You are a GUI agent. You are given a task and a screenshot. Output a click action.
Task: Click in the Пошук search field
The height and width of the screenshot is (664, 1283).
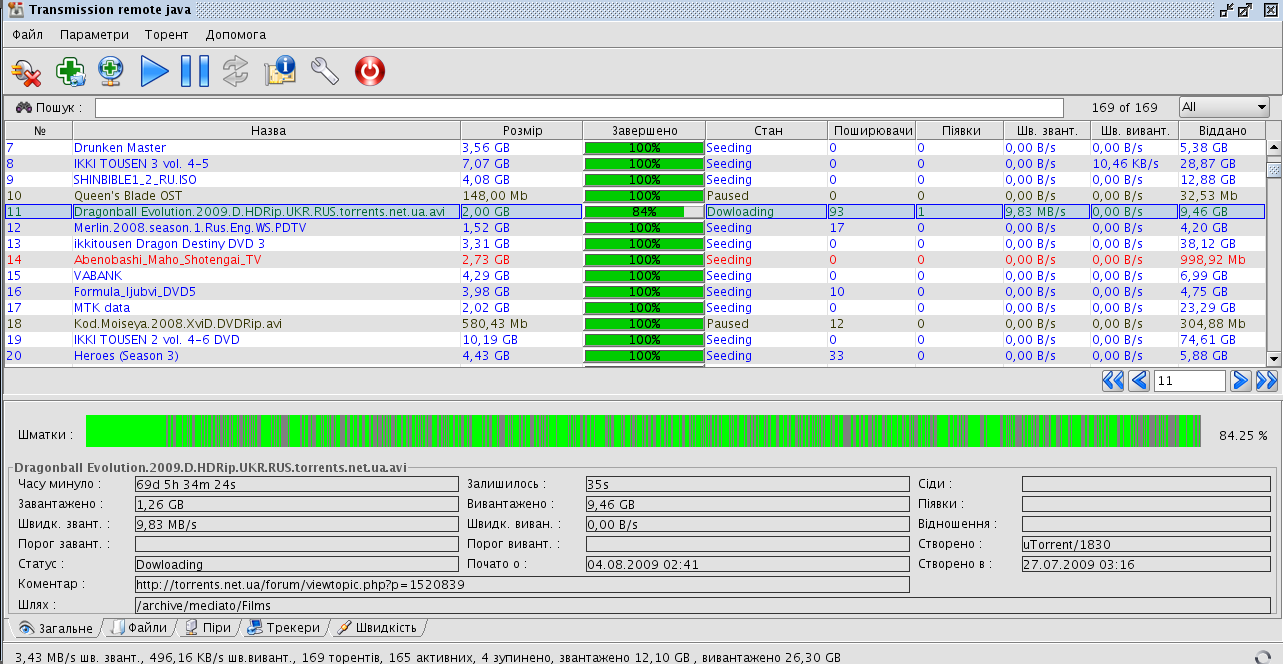(x=579, y=108)
